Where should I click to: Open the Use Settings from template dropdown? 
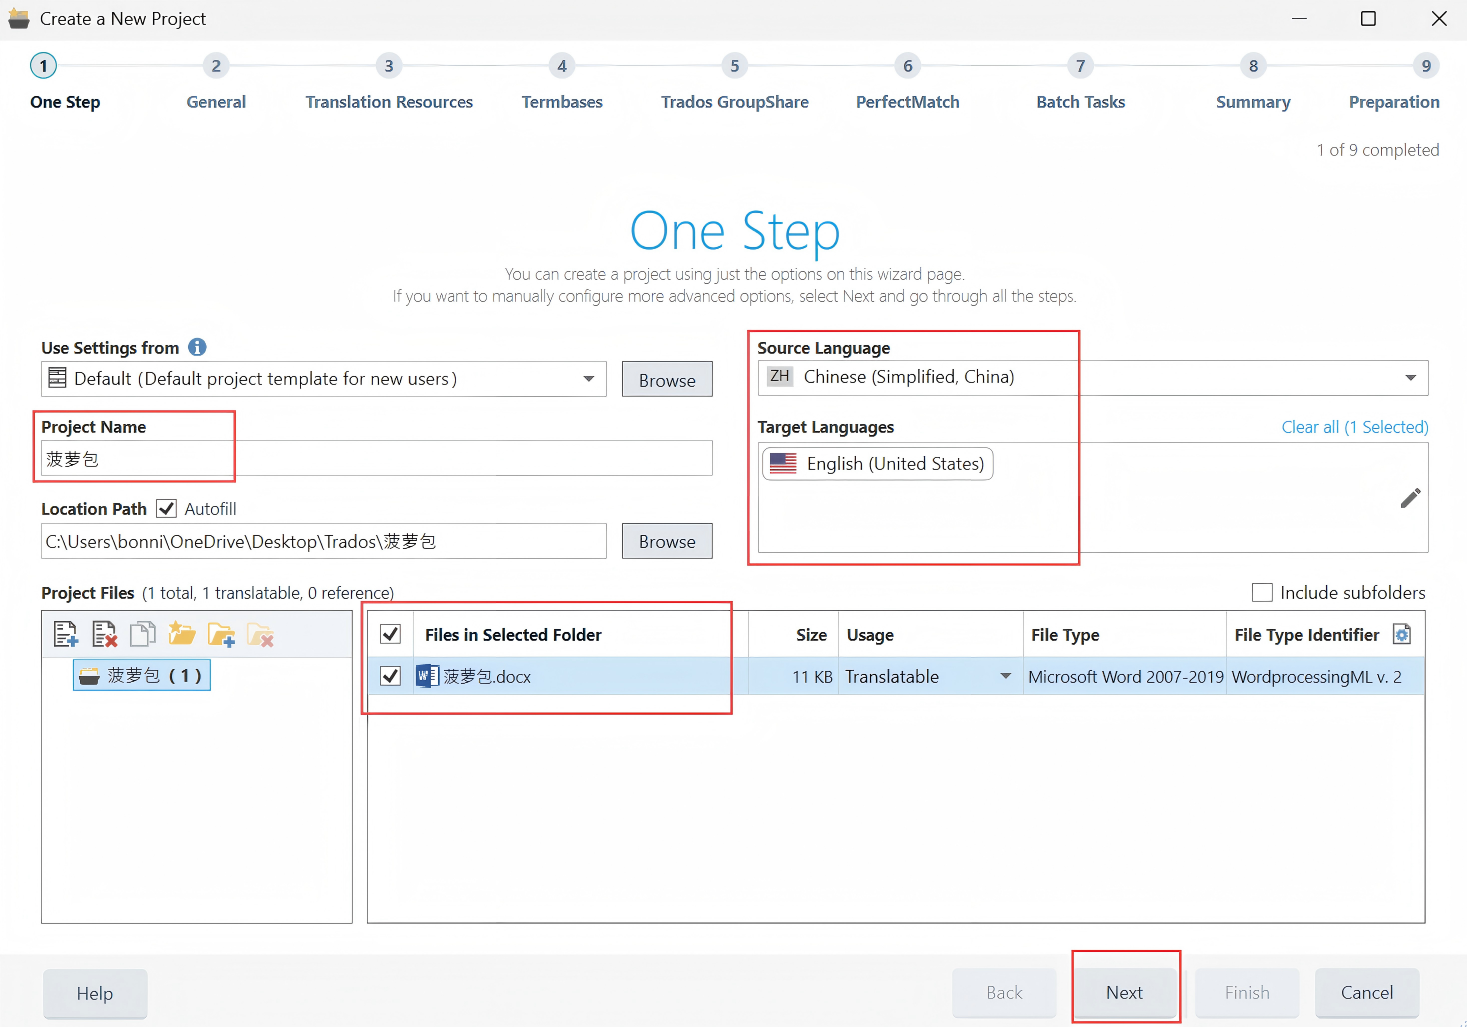(x=589, y=379)
